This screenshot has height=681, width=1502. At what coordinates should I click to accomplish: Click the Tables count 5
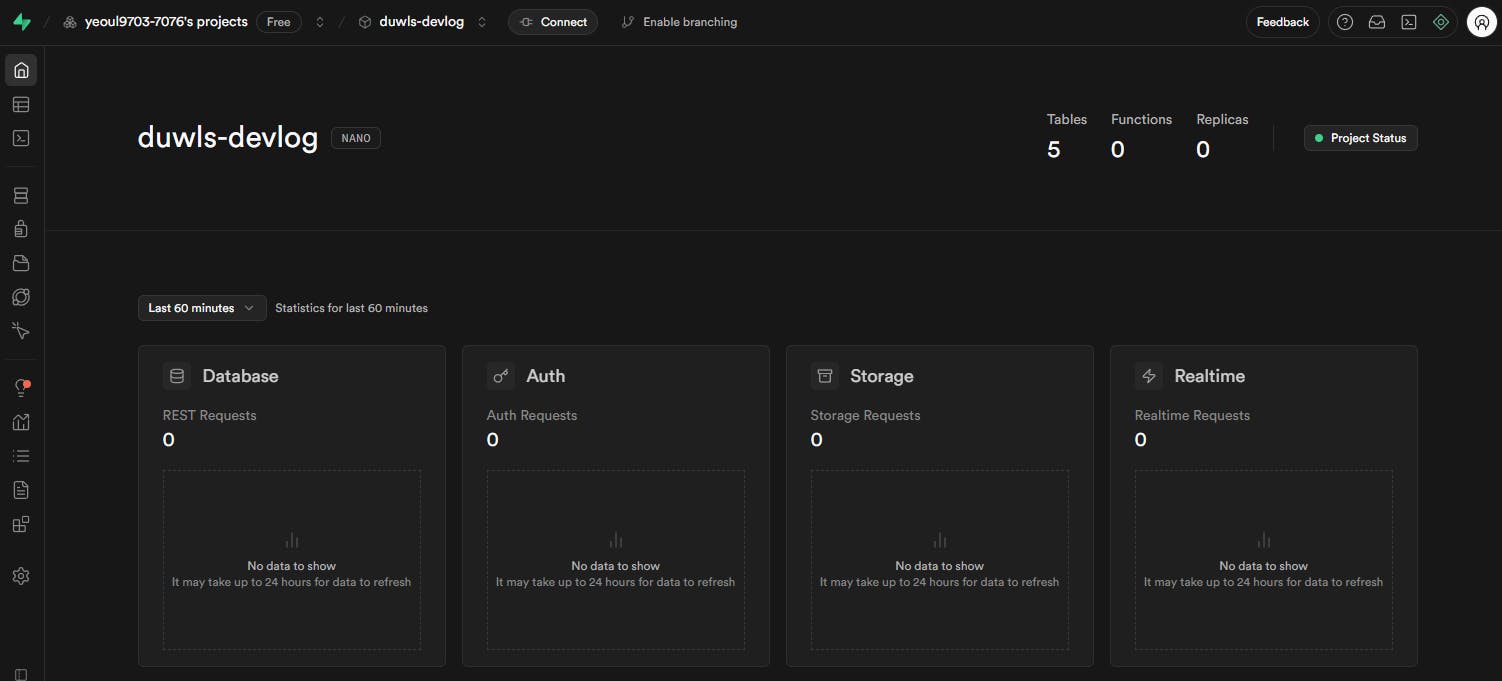(1053, 150)
